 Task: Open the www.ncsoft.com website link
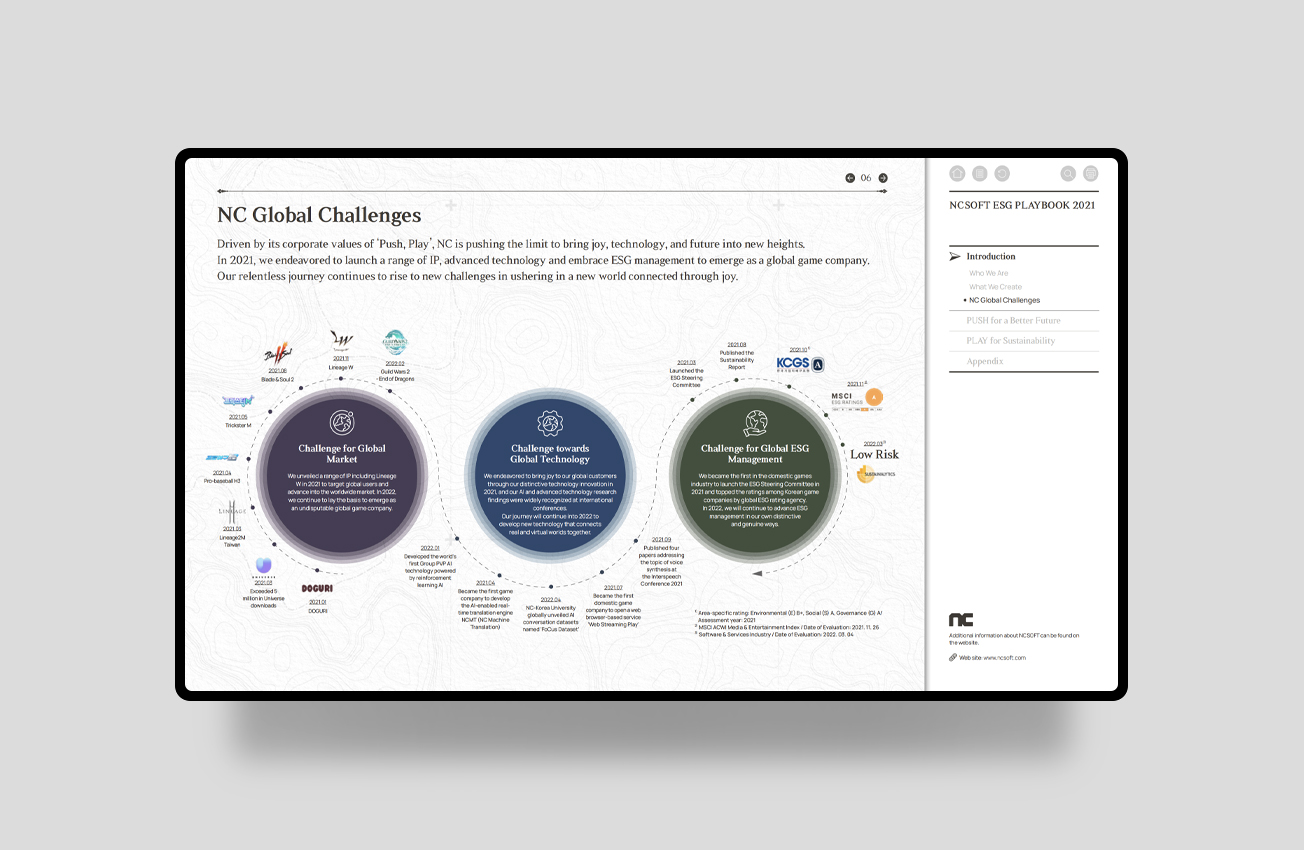pyautogui.click(x=1004, y=657)
